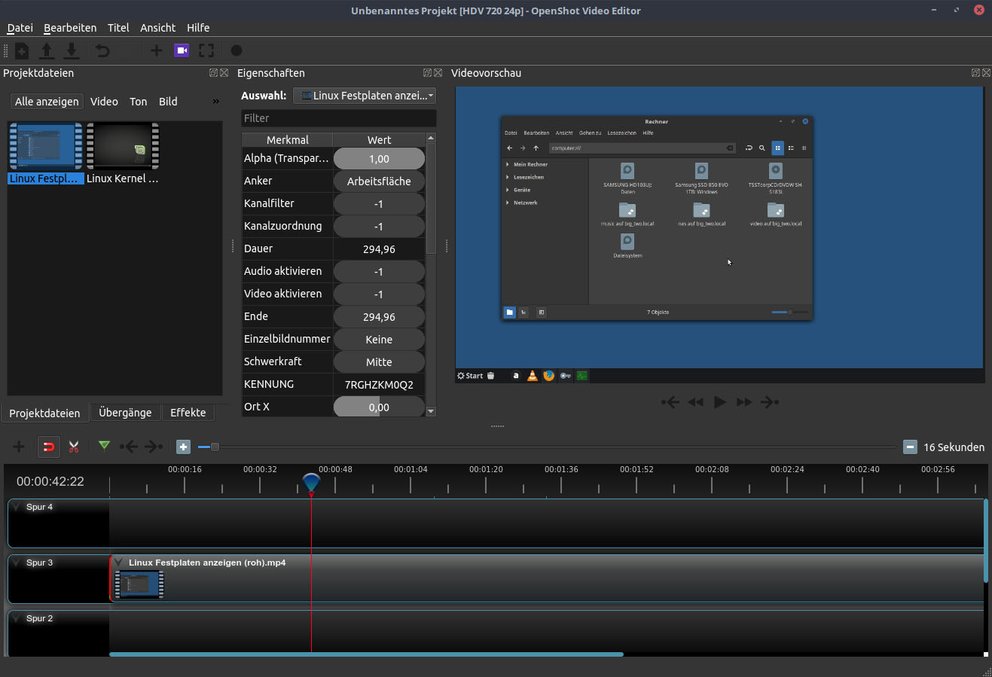The width and height of the screenshot is (992, 677).
Task: Click the fast forward button in preview
Action: 744,402
